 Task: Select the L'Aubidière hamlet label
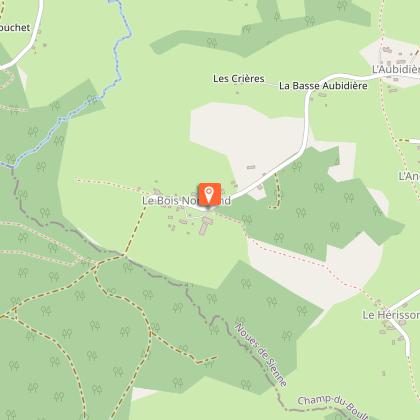click(x=396, y=69)
